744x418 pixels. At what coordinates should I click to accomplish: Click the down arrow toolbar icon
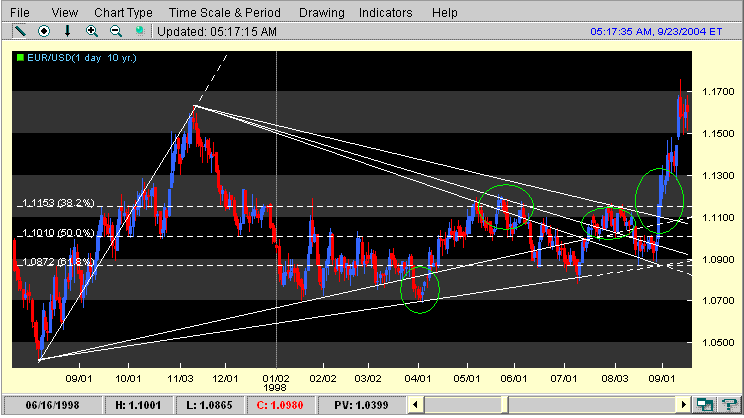point(67,31)
